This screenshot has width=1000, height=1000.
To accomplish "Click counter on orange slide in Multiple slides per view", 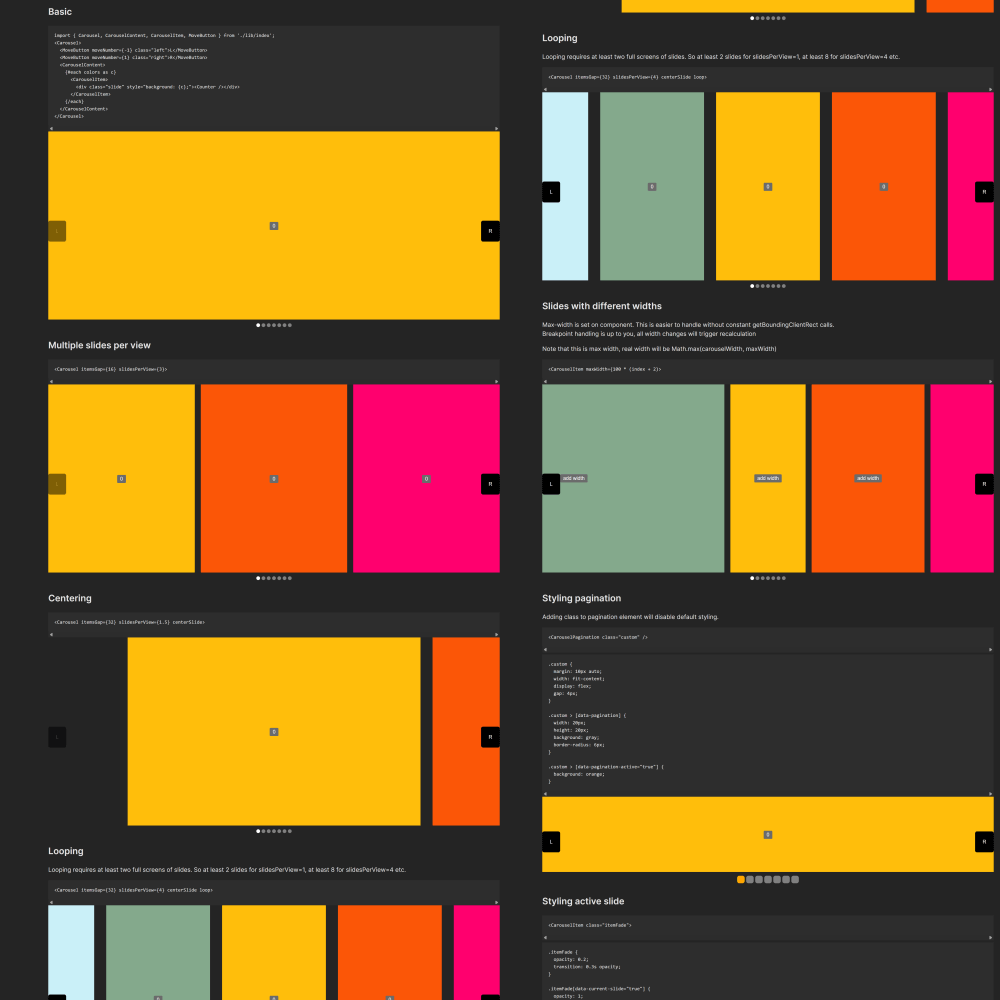I will click(x=274, y=479).
